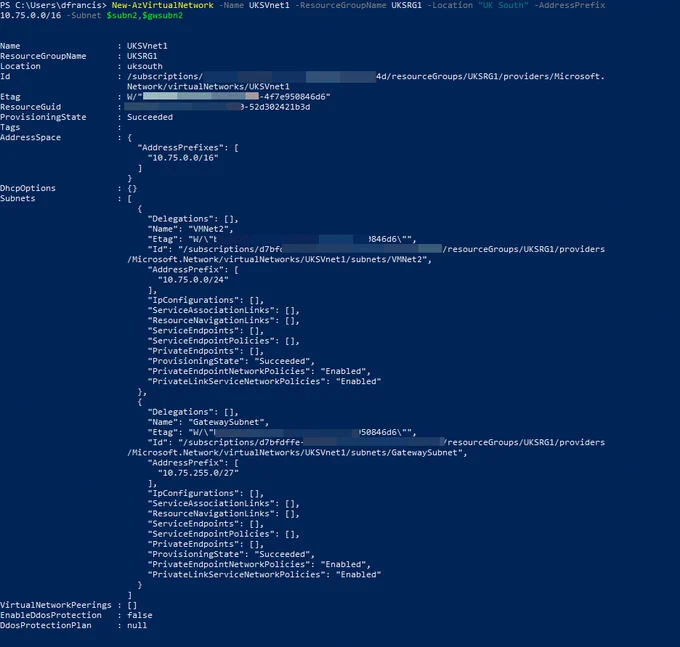Click the ResourceGroupName value UKSRG1 in output
Screen dimensions: 680x647
pos(142,56)
